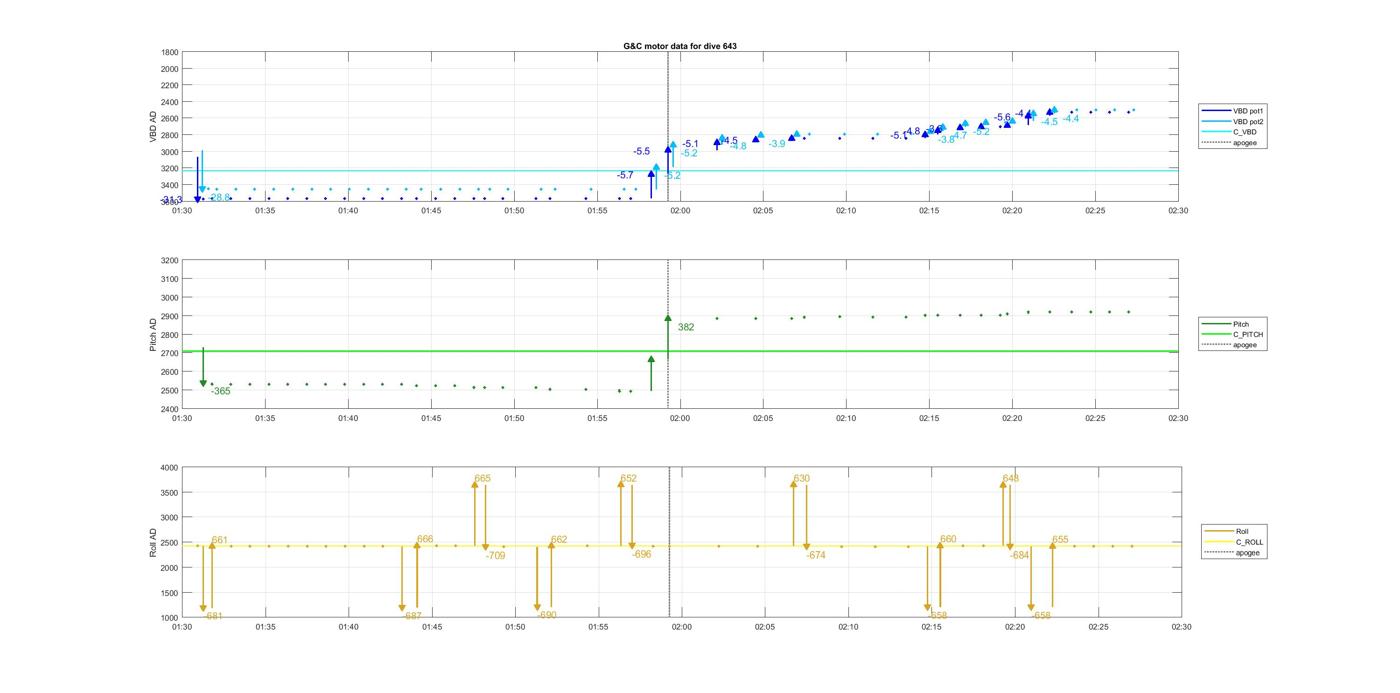Click the '3100' tick on the pitch axis

pos(170,279)
